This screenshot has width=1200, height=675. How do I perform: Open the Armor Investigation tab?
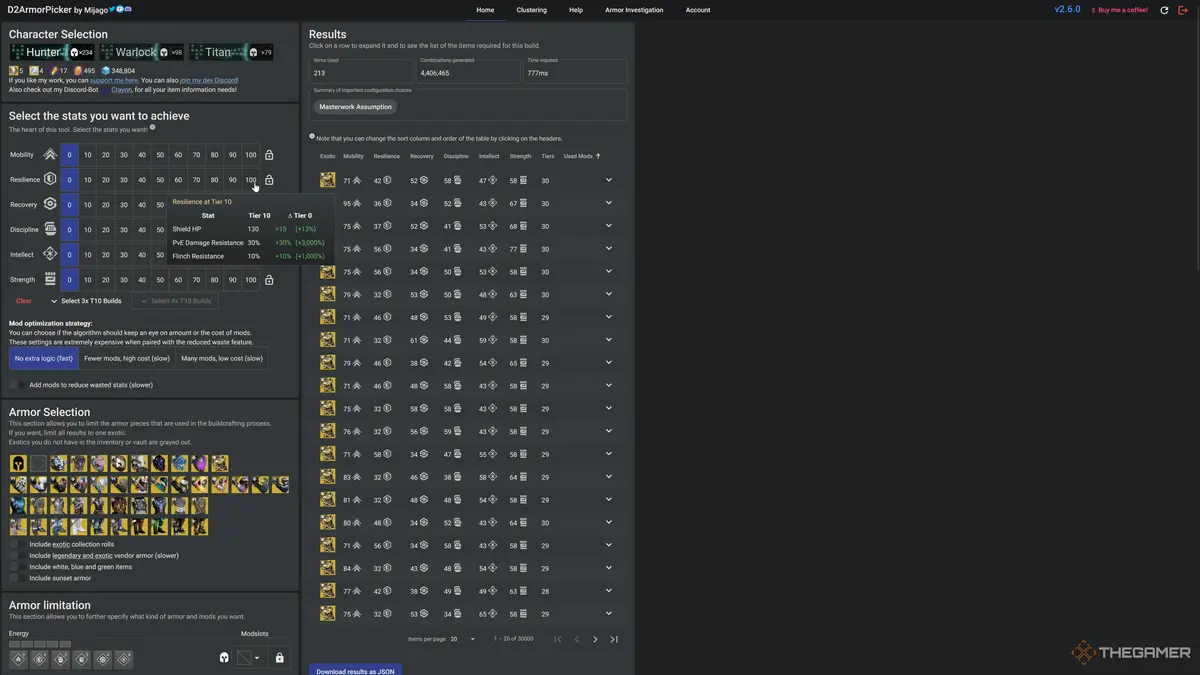[634, 10]
